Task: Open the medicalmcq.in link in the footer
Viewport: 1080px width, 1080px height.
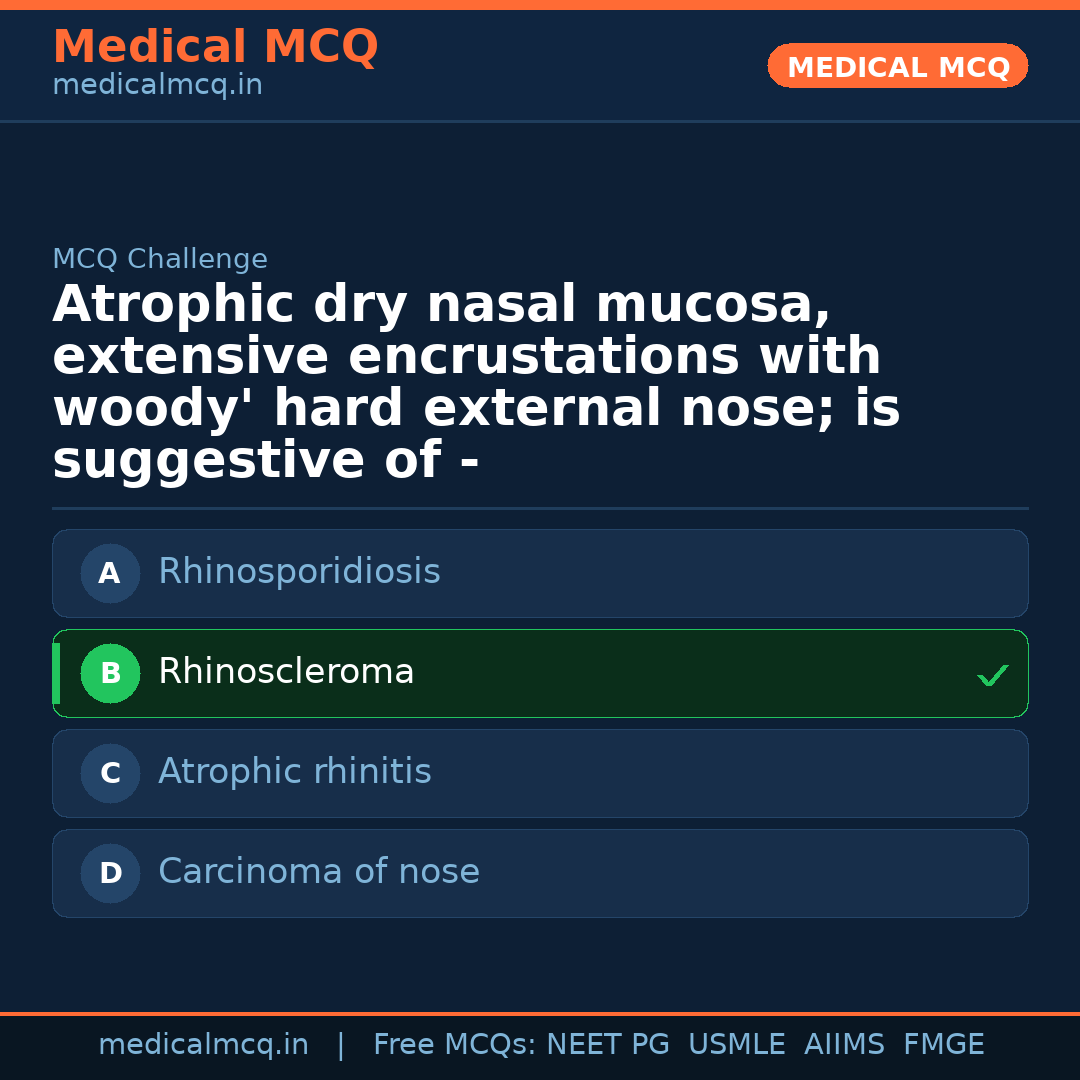Action: click(203, 1045)
